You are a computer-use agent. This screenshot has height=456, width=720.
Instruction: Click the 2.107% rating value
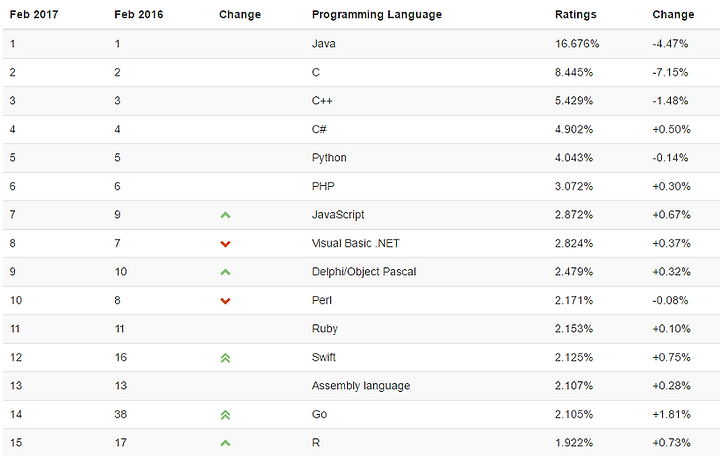click(574, 385)
